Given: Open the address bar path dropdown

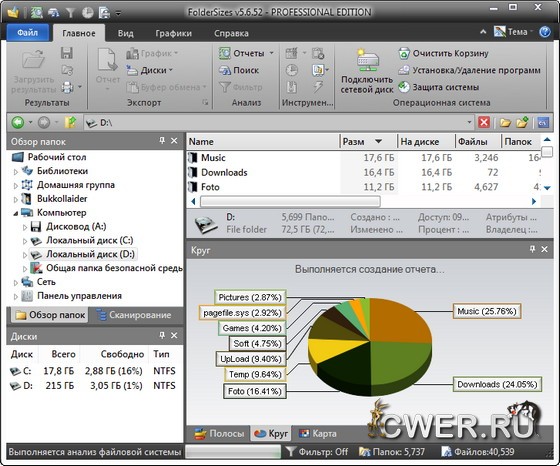Looking at the screenshot, I should [469, 122].
